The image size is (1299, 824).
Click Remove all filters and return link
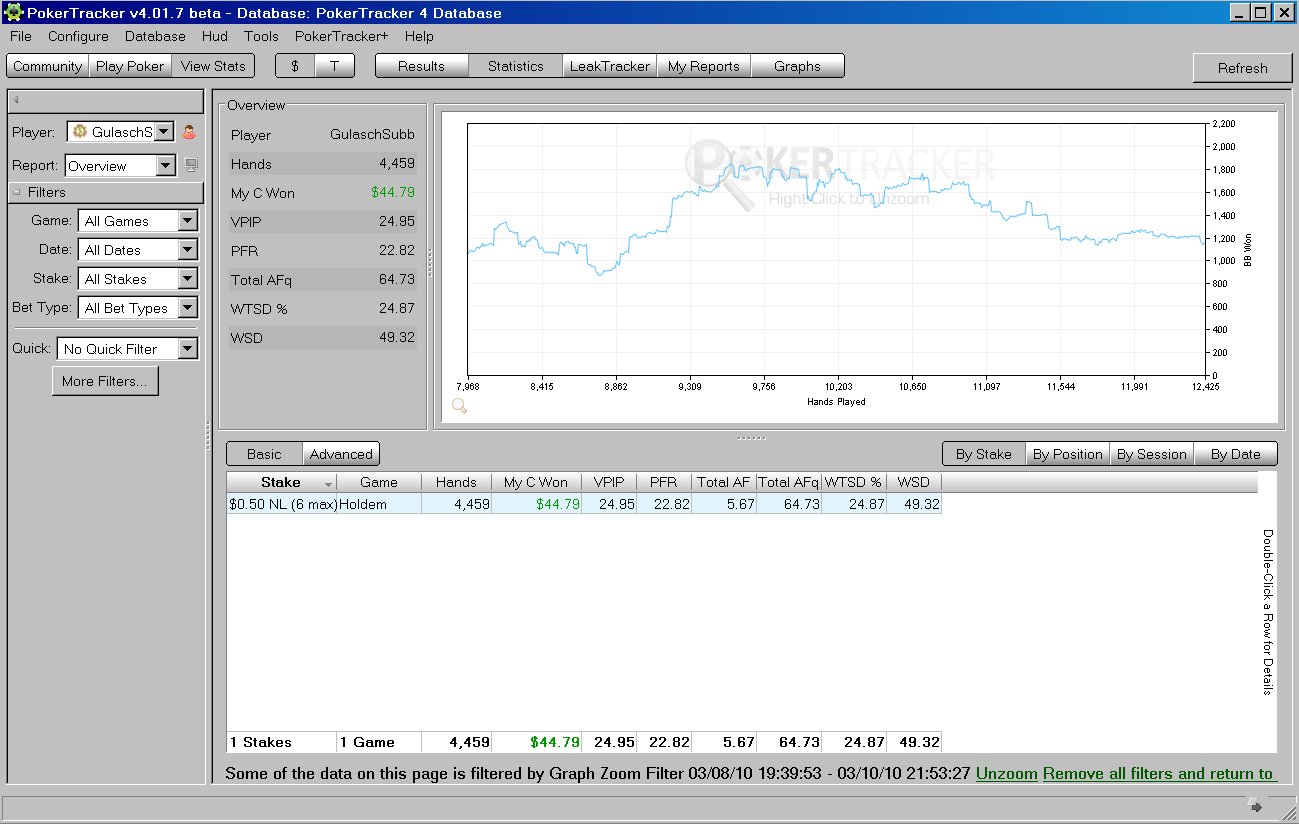1158,773
